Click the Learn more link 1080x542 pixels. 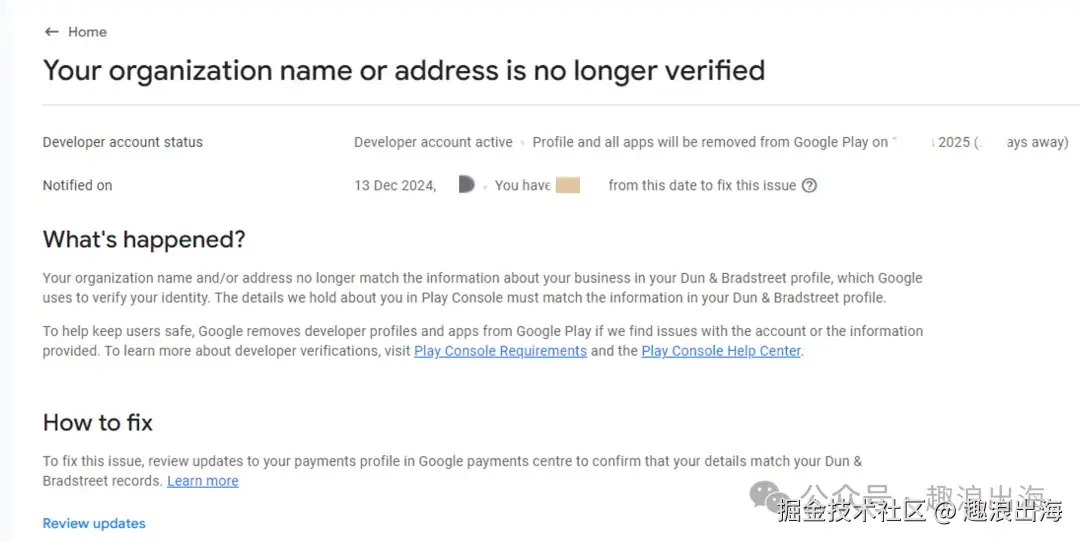click(x=203, y=481)
